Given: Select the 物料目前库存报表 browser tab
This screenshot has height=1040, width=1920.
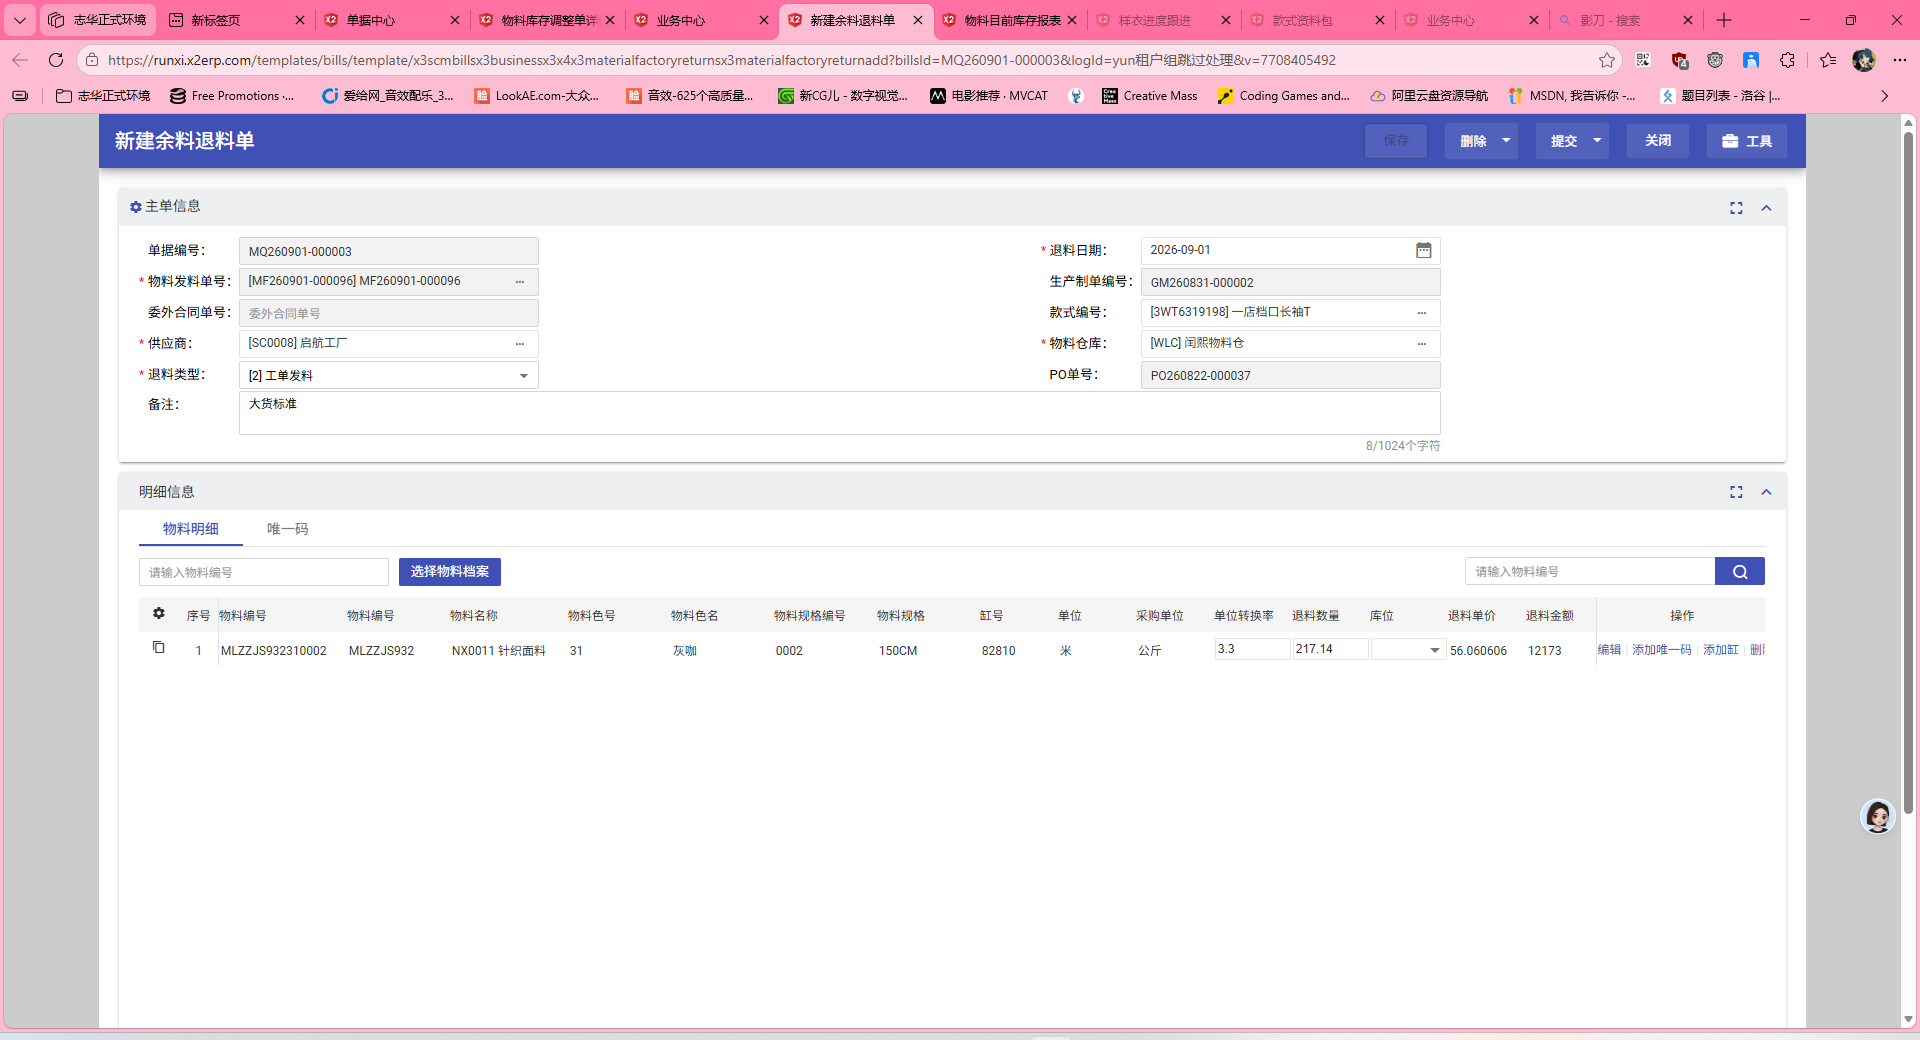Looking at the screenshot, I should [x=1012, y=20].
